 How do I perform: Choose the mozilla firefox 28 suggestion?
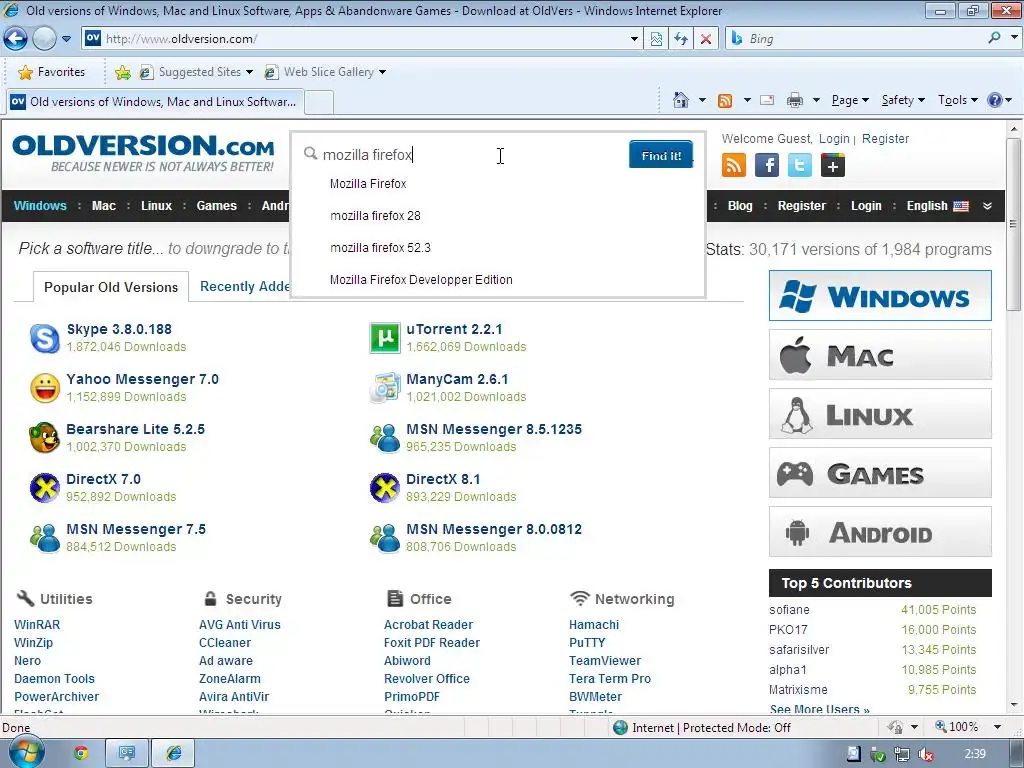(x=375, y=216)
